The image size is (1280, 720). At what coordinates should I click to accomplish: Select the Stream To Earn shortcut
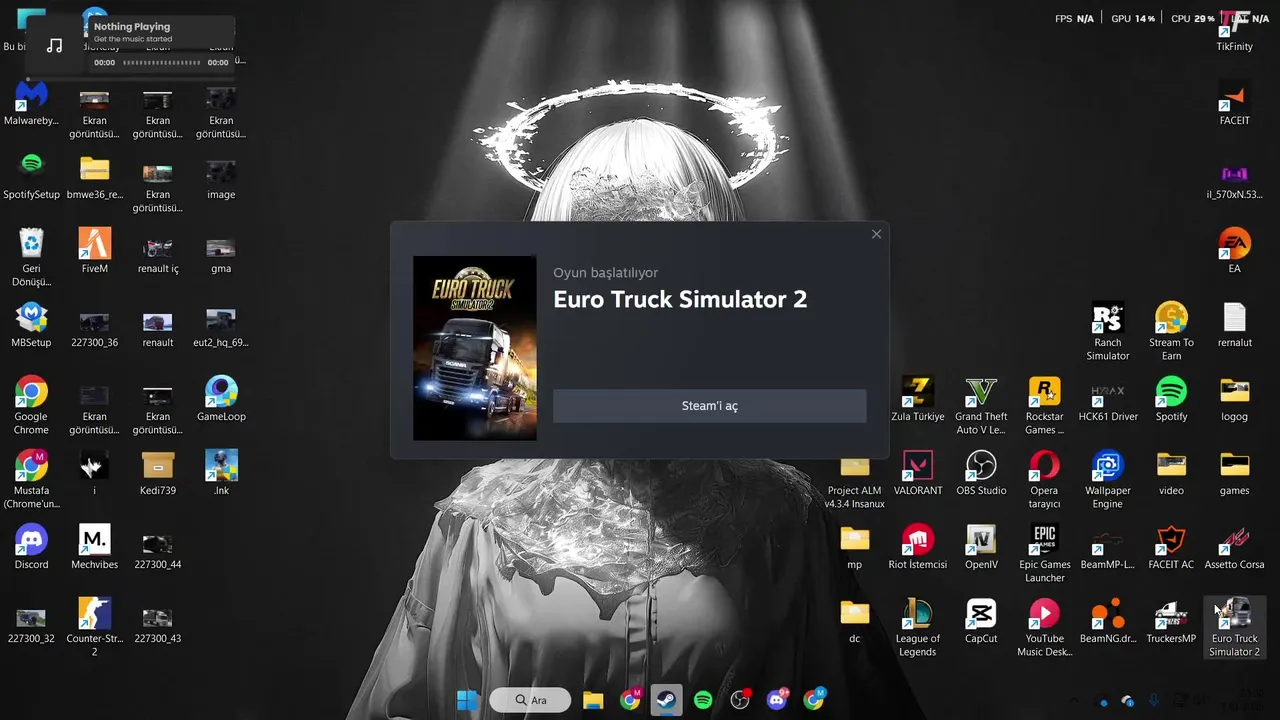[1171, 332]
